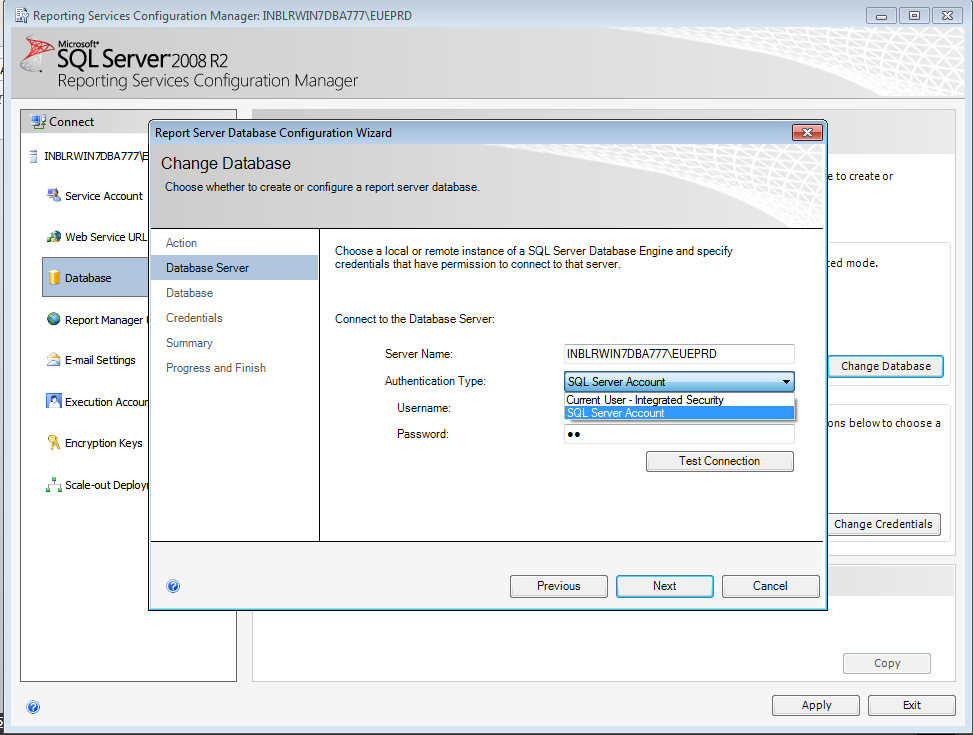Screen dimensions: 973x735
Task: Select the INBLRWIN7DBA777 server node icon
Action: point(33,156)
